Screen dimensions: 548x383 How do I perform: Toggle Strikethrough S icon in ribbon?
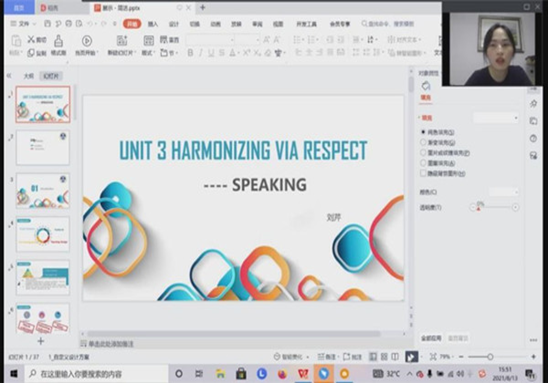[222, 53]
